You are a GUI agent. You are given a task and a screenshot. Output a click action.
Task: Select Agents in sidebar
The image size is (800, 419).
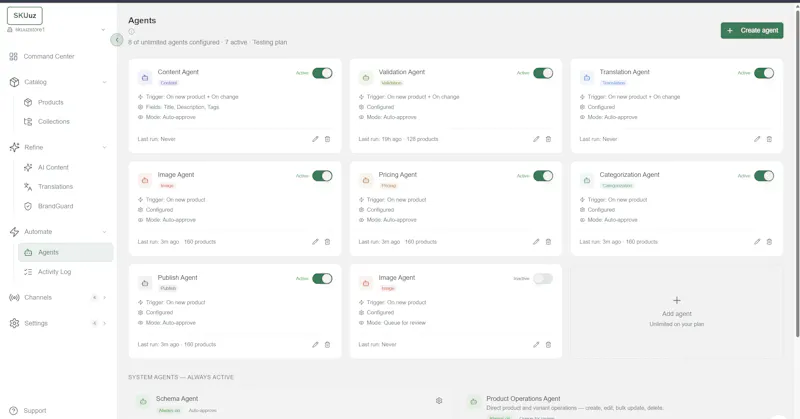point(65,252)
